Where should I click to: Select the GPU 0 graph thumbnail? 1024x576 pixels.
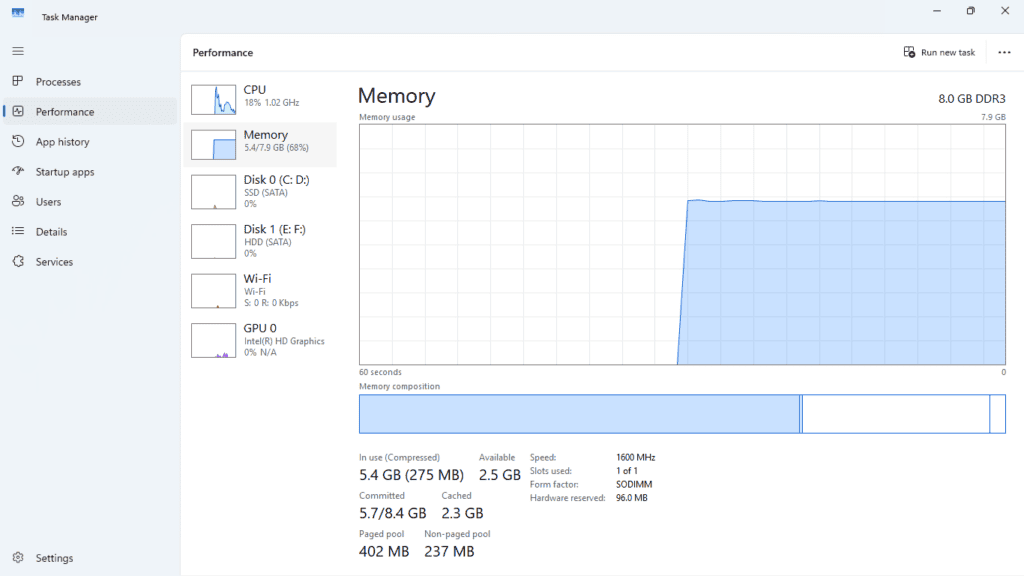pos(214,340)
